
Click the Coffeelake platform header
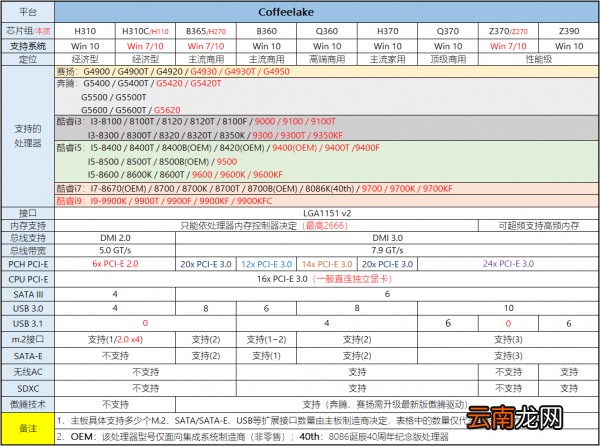pos(327,12)
